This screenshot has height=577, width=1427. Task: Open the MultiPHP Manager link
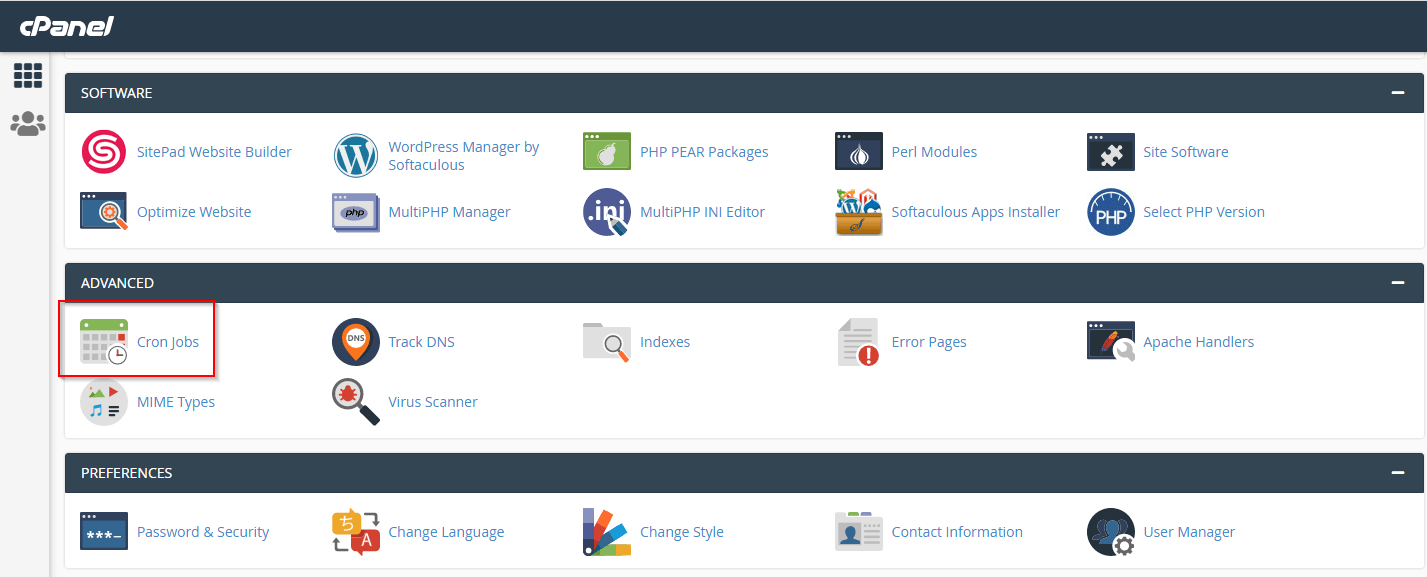[449, 212]
